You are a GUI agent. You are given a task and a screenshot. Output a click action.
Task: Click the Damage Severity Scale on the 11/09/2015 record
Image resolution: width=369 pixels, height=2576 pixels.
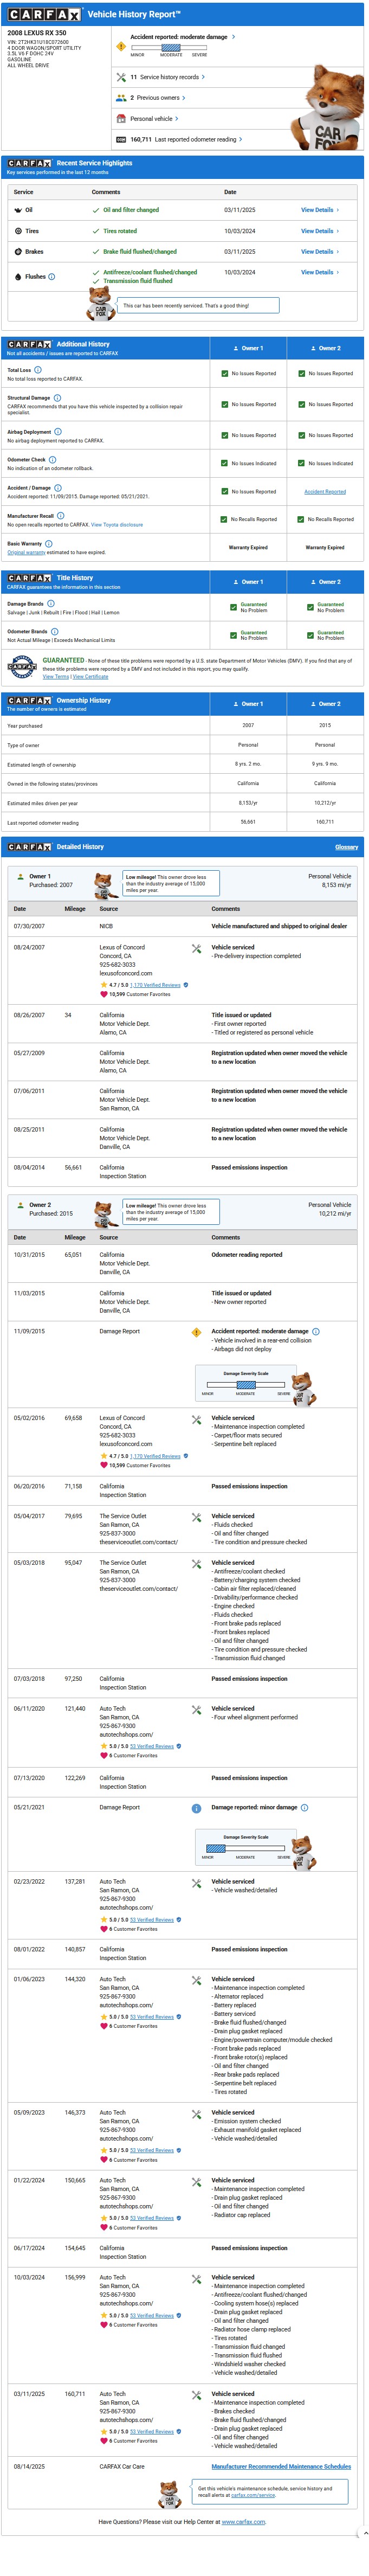tap(246, 1385)
